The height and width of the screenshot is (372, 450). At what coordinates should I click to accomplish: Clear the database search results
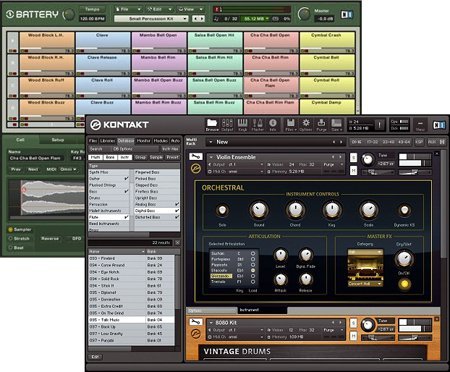point(177,243)
